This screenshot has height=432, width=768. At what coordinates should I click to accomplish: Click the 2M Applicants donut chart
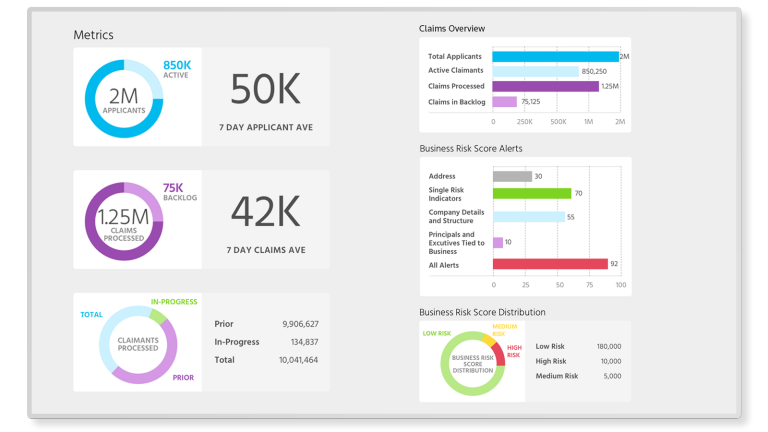[x=124, y=97]
